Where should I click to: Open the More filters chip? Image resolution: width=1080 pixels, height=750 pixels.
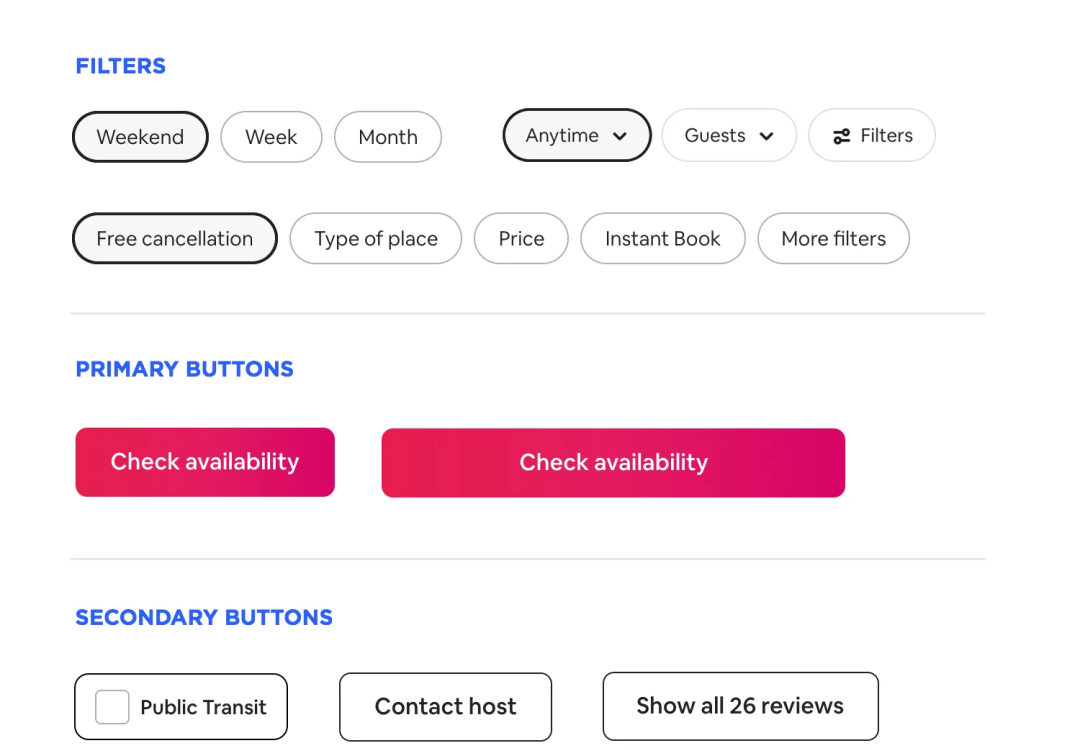click(x=833, y=239)
